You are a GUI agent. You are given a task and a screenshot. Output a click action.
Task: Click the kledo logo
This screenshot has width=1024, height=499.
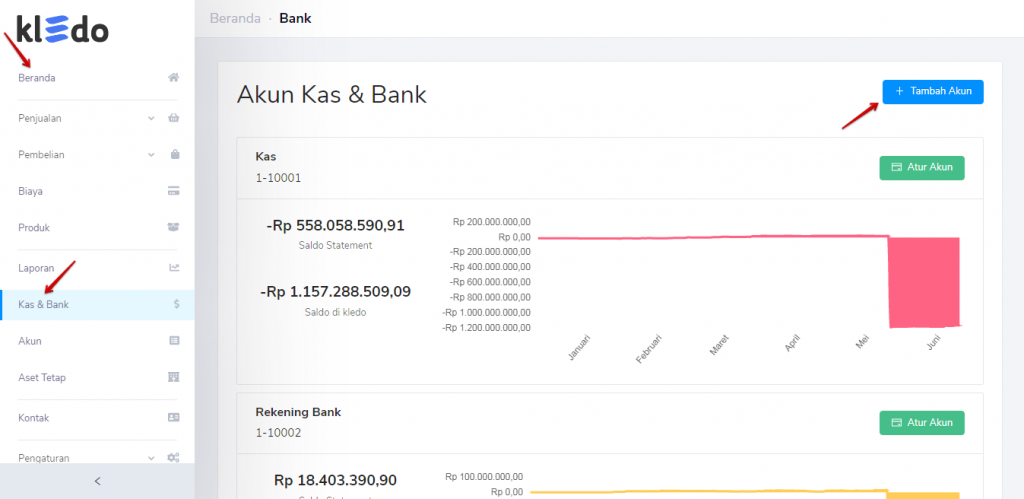point(63,30)
